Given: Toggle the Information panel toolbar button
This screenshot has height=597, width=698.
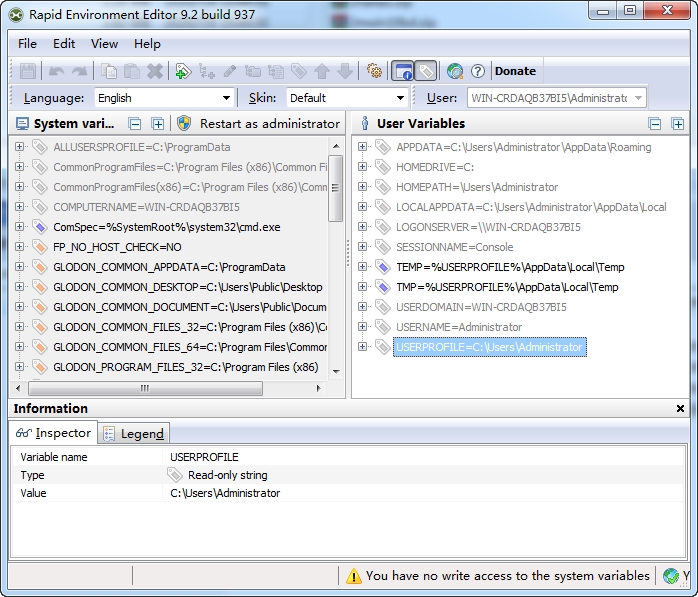Looking at the screenshot, I should coord(403,71).
